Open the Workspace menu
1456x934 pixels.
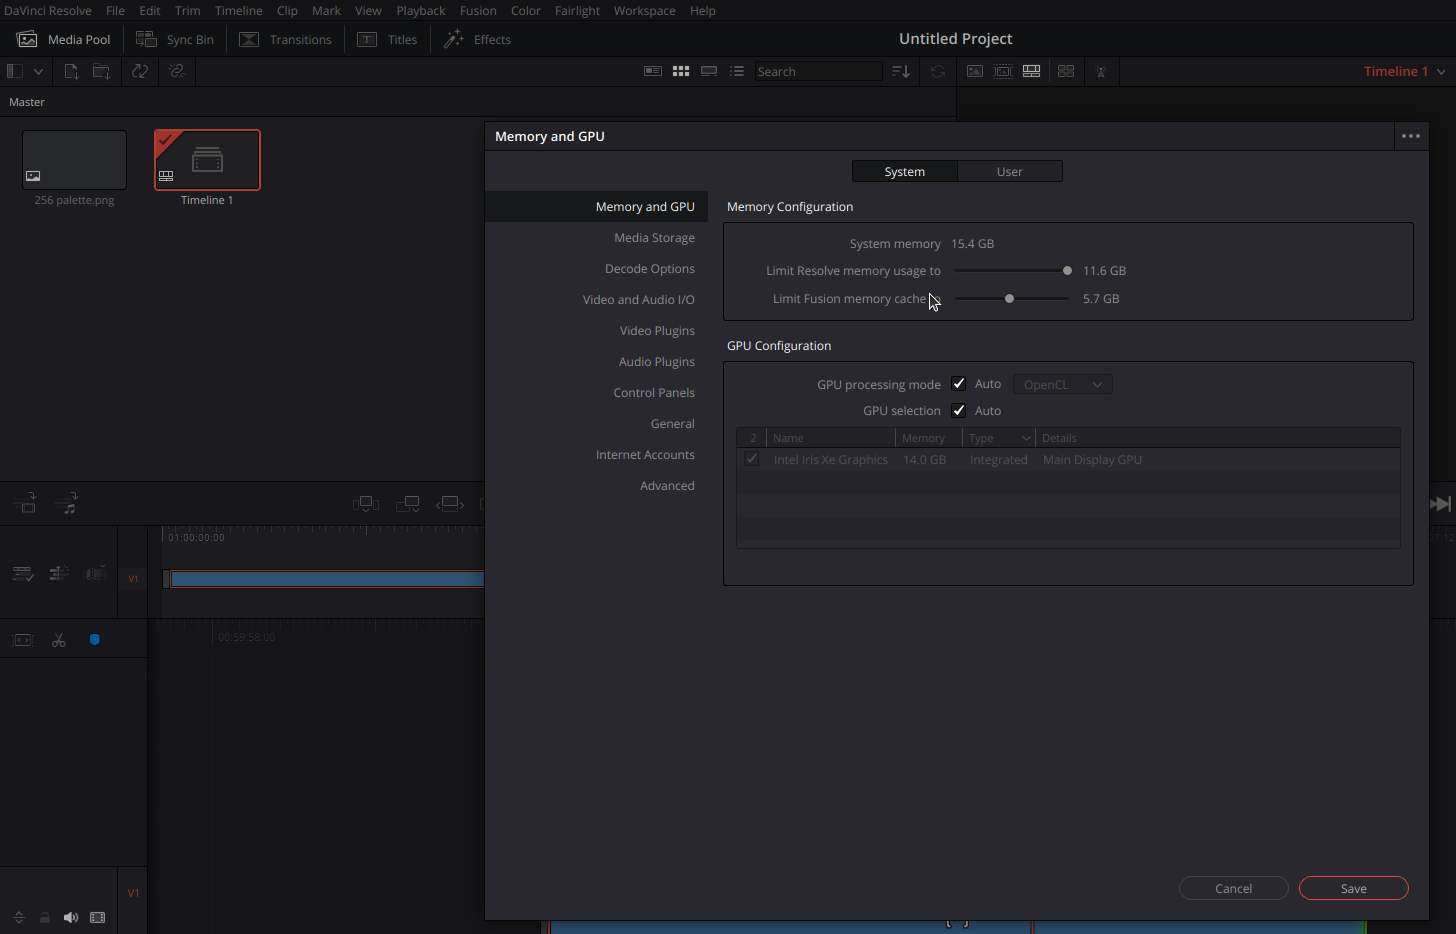click(644, 10)
